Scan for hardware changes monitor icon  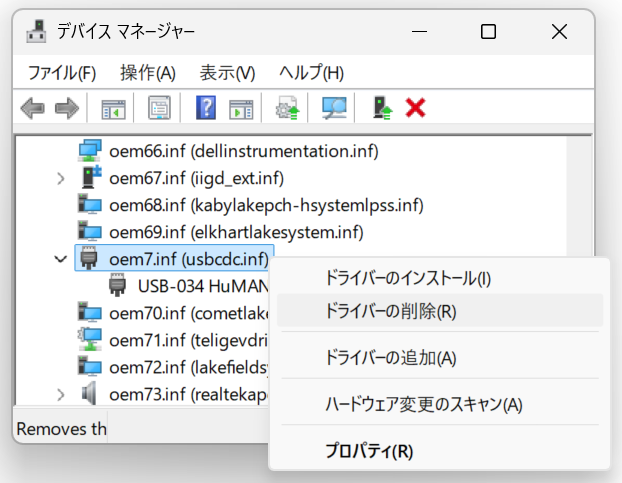[x=334, y=107]
